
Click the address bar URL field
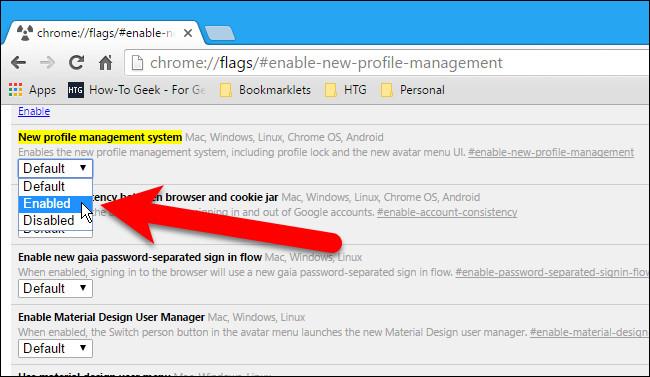(388, 63)
